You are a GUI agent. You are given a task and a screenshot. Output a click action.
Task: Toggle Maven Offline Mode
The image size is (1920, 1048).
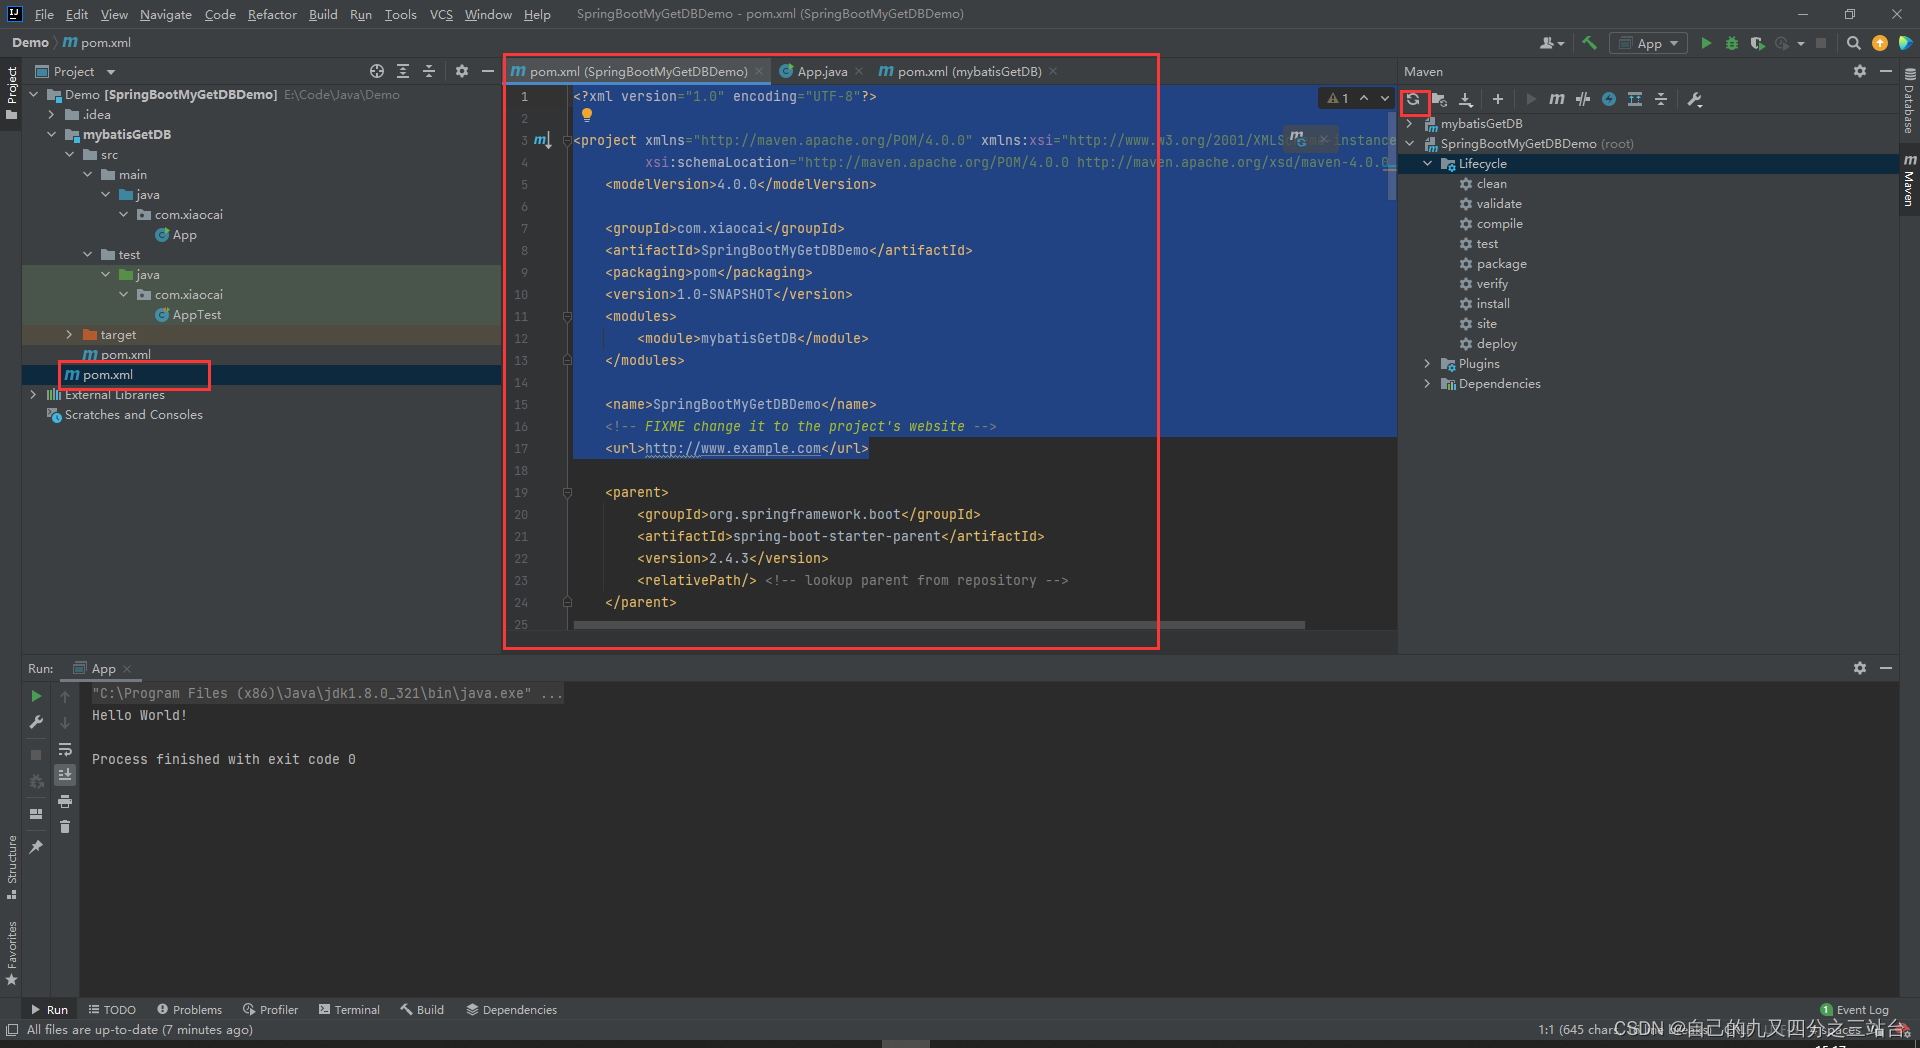(x=1583, y=99)
